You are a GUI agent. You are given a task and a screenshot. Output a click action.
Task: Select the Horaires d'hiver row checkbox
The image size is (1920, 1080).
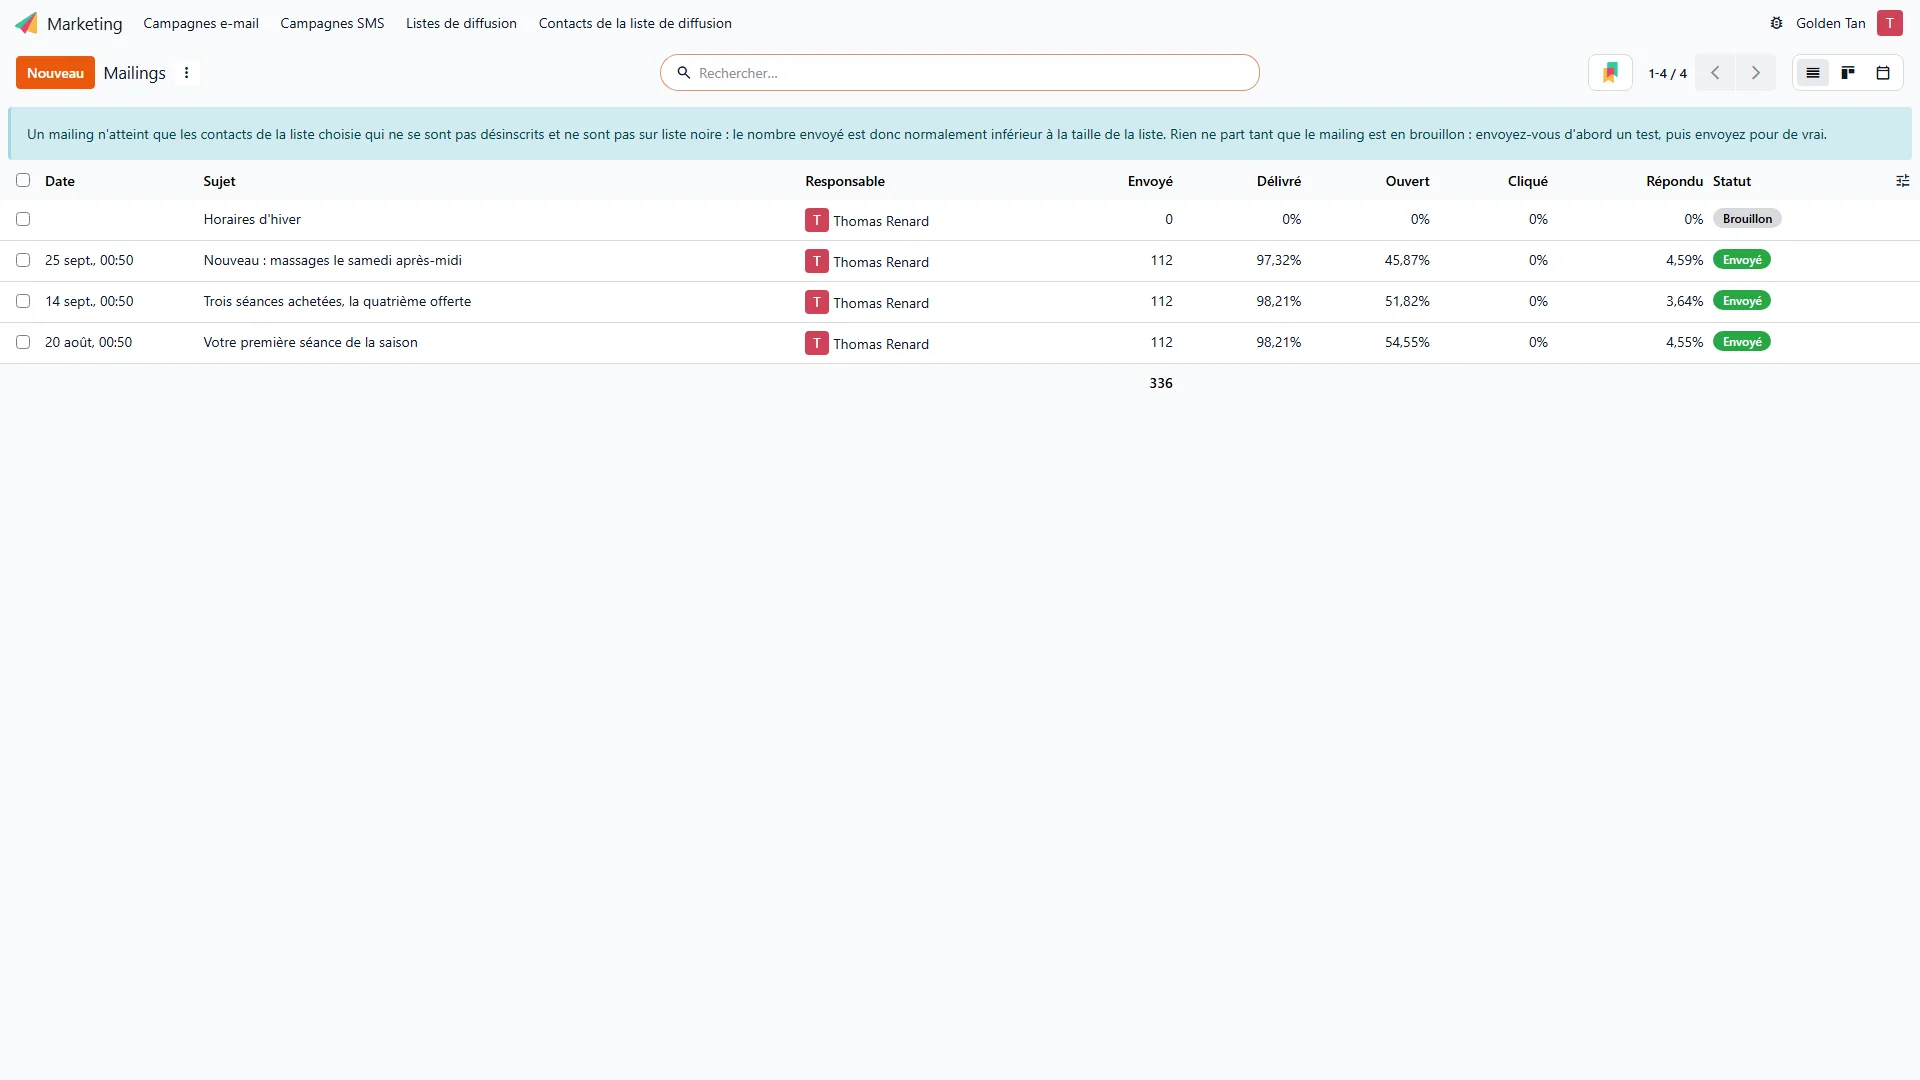pyautogui.click(x=23, y=219)
